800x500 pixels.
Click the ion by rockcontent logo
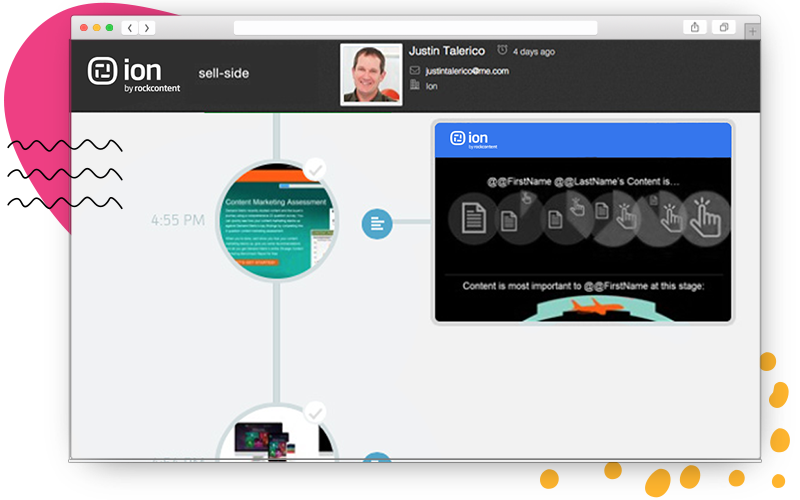(124, 74)
